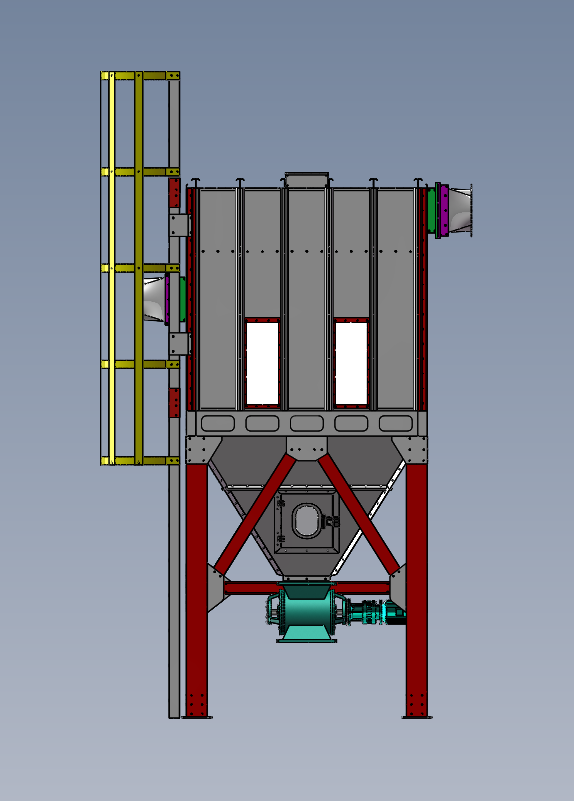574x801 pixels.
Task: Select the green flange on right outlet
Action: (x=432, y=210)
